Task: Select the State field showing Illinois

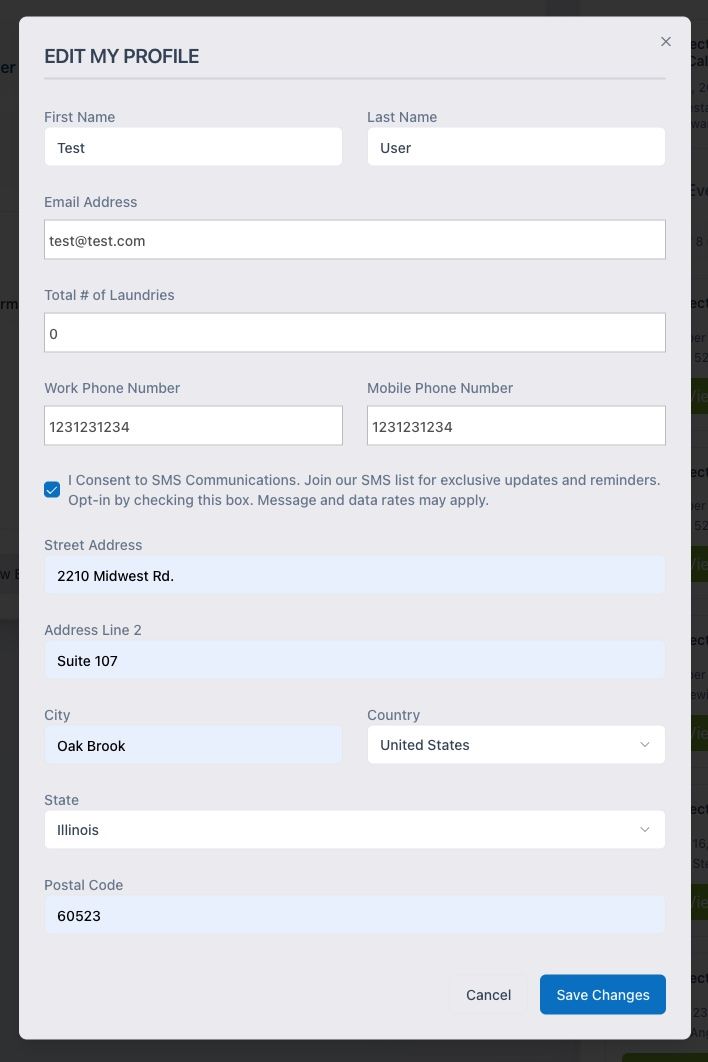Action: (355, 829)
